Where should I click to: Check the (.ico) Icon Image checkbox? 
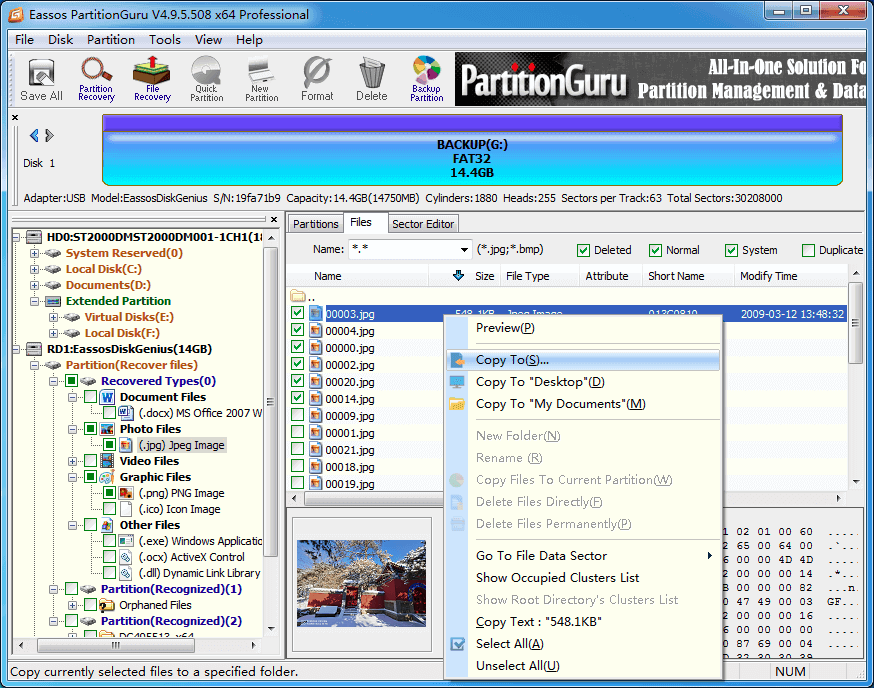click(110, 509)
